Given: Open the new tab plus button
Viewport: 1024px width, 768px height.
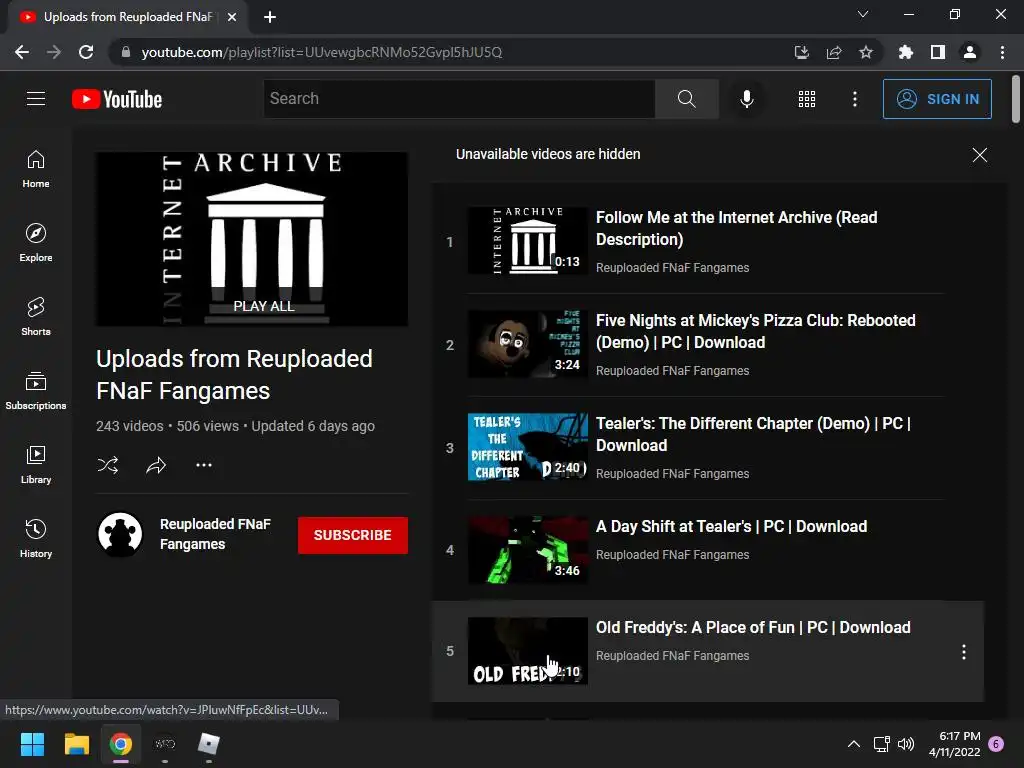Looking at the screenshot, I should pyautogui.click(x=270, y=17).
